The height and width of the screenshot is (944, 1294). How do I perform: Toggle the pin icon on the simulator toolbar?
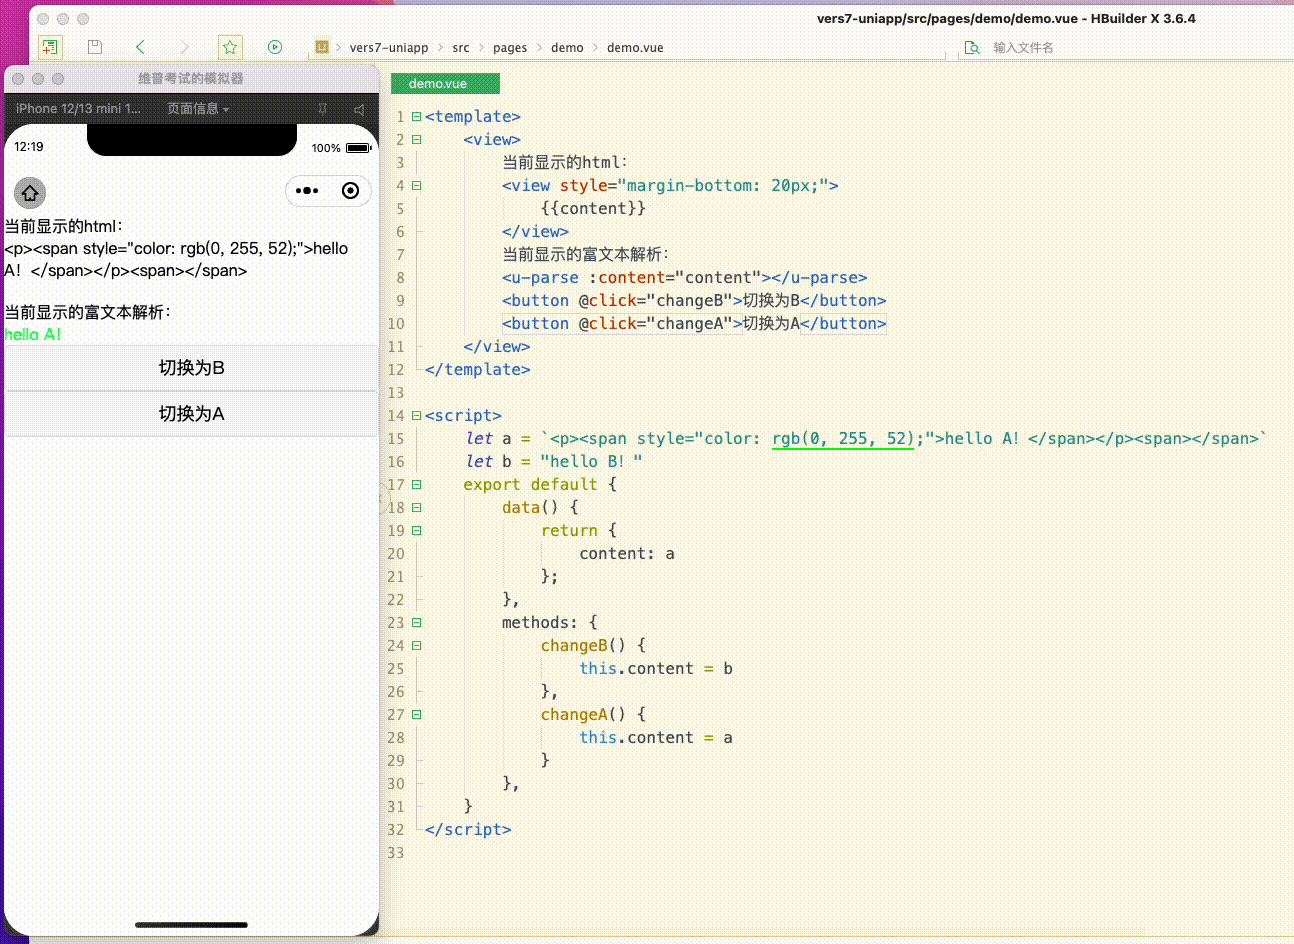(321, 109)
